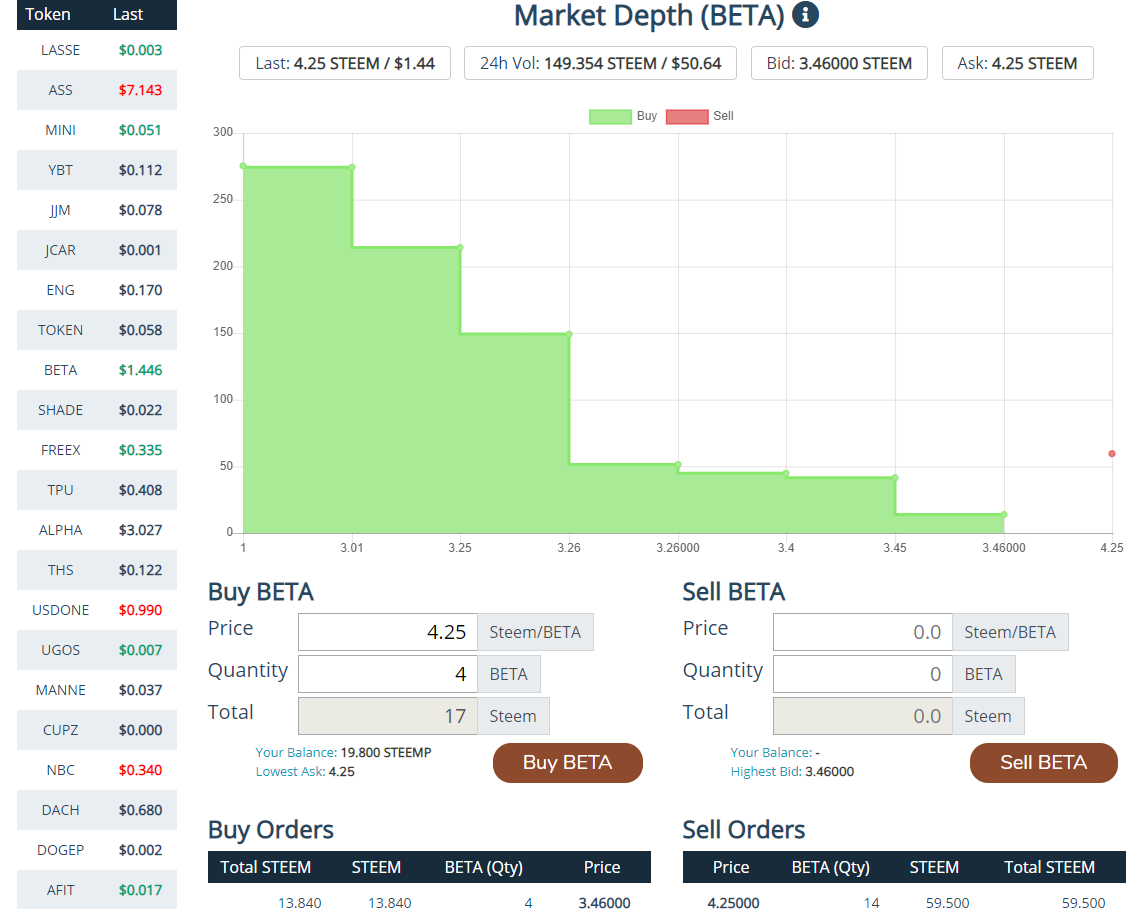1132x909 pixels.
Task: Select the TPU token row
Action: click(x=97, y=490)
